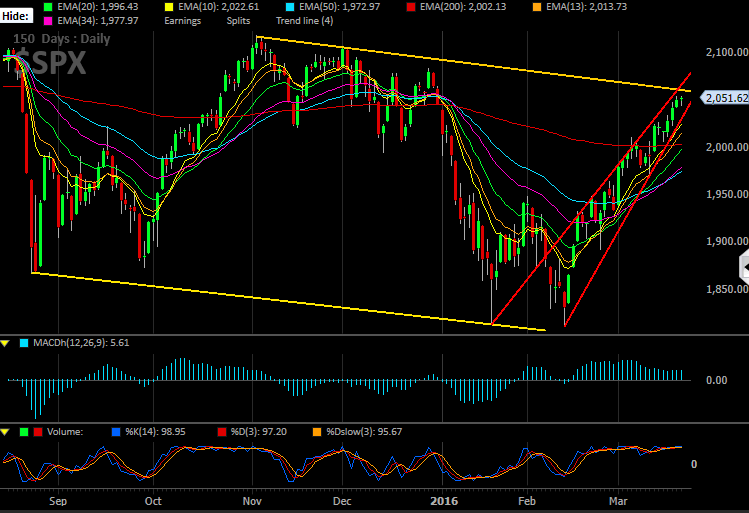
Task: Click the orange %Dslow(3) color swatch
Action: point(317,432)
